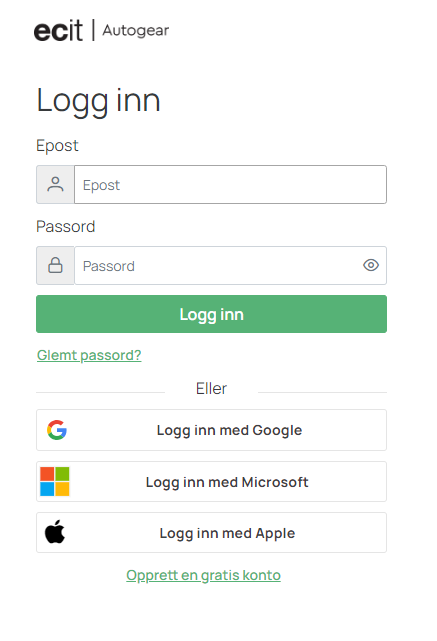
Task: Select Logg inn med Microsoft text
Action: [227, 482]
